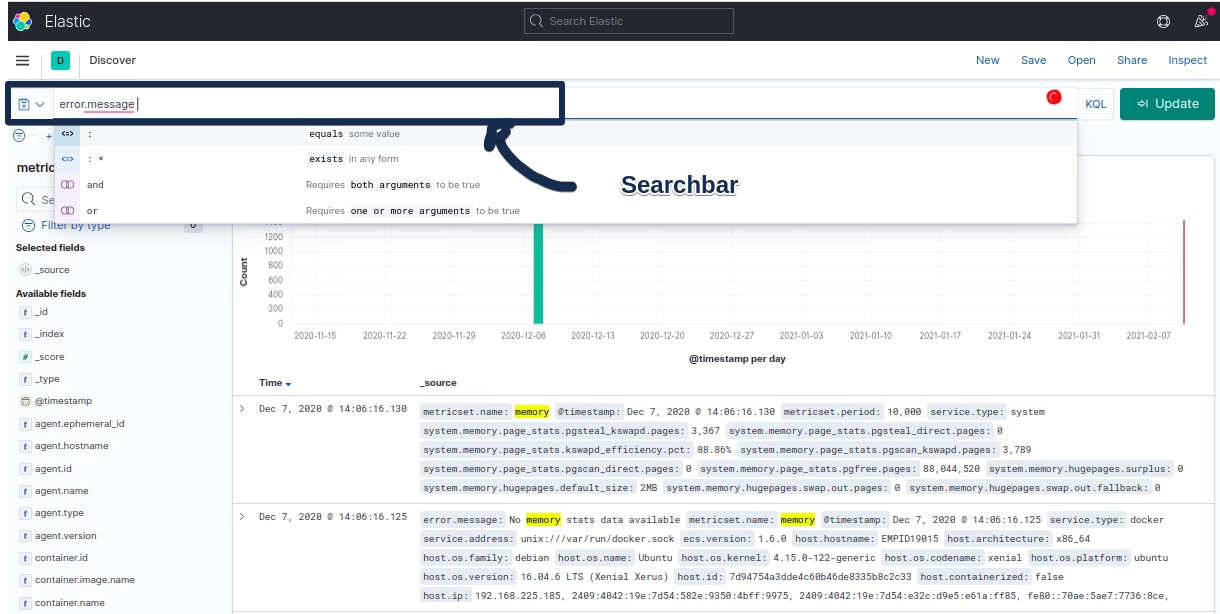Open the hamburger navigation menu
The height and width of the screenshot is (614, 1220).
(x=22, y=60)
